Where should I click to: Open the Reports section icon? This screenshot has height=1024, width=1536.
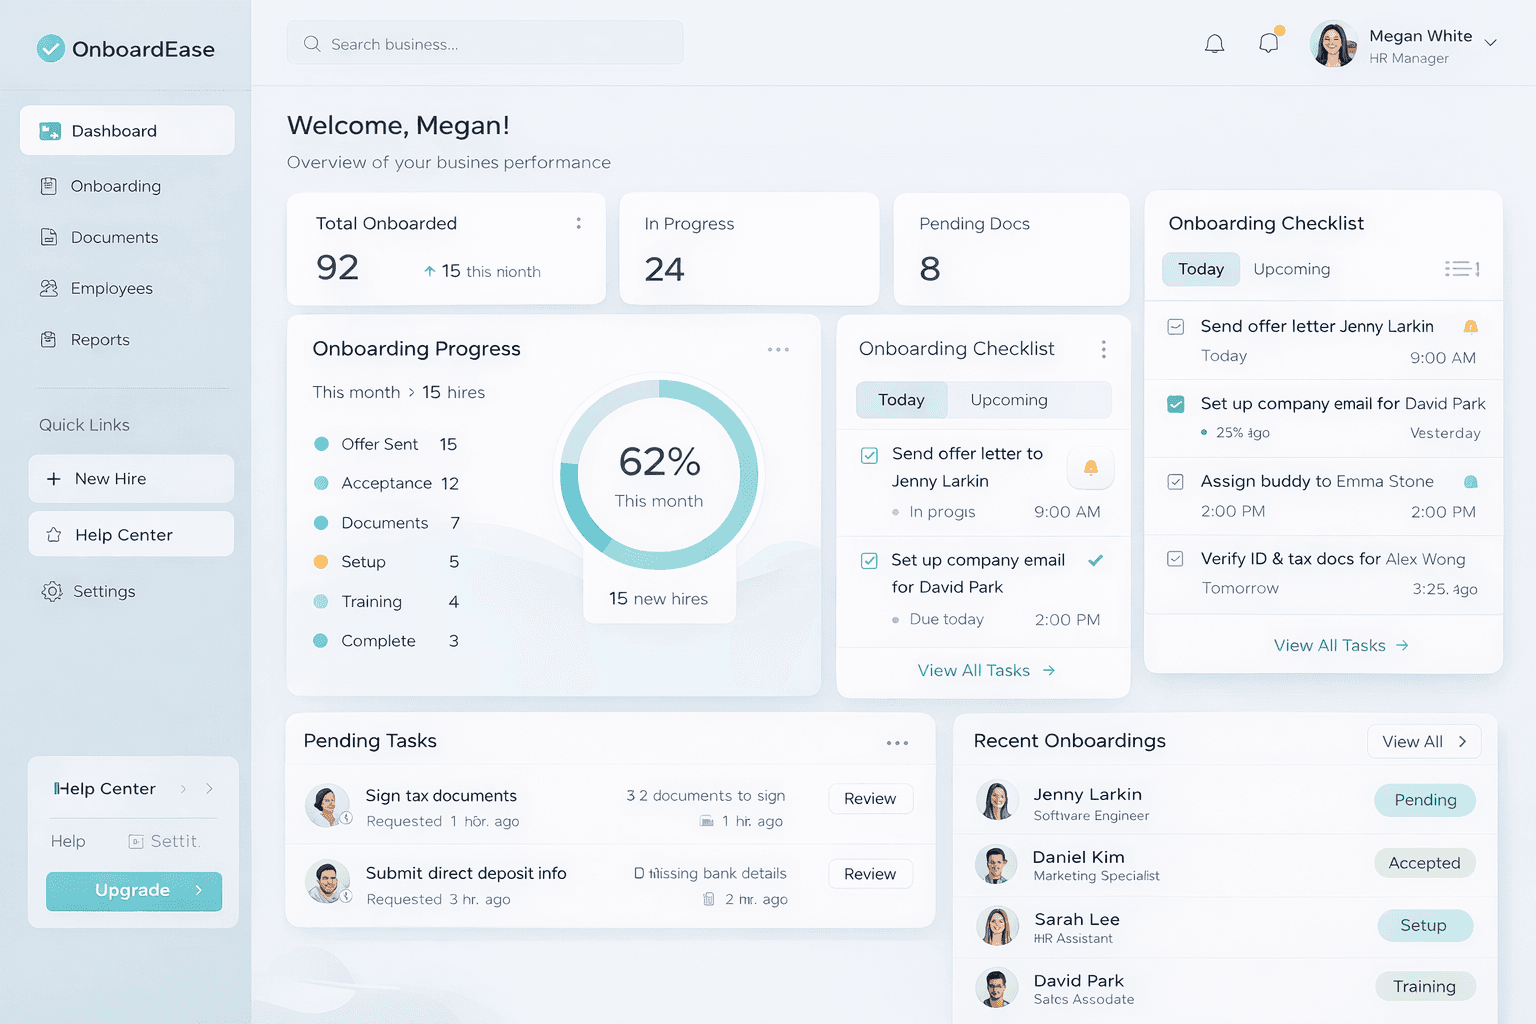click(50, 339)
